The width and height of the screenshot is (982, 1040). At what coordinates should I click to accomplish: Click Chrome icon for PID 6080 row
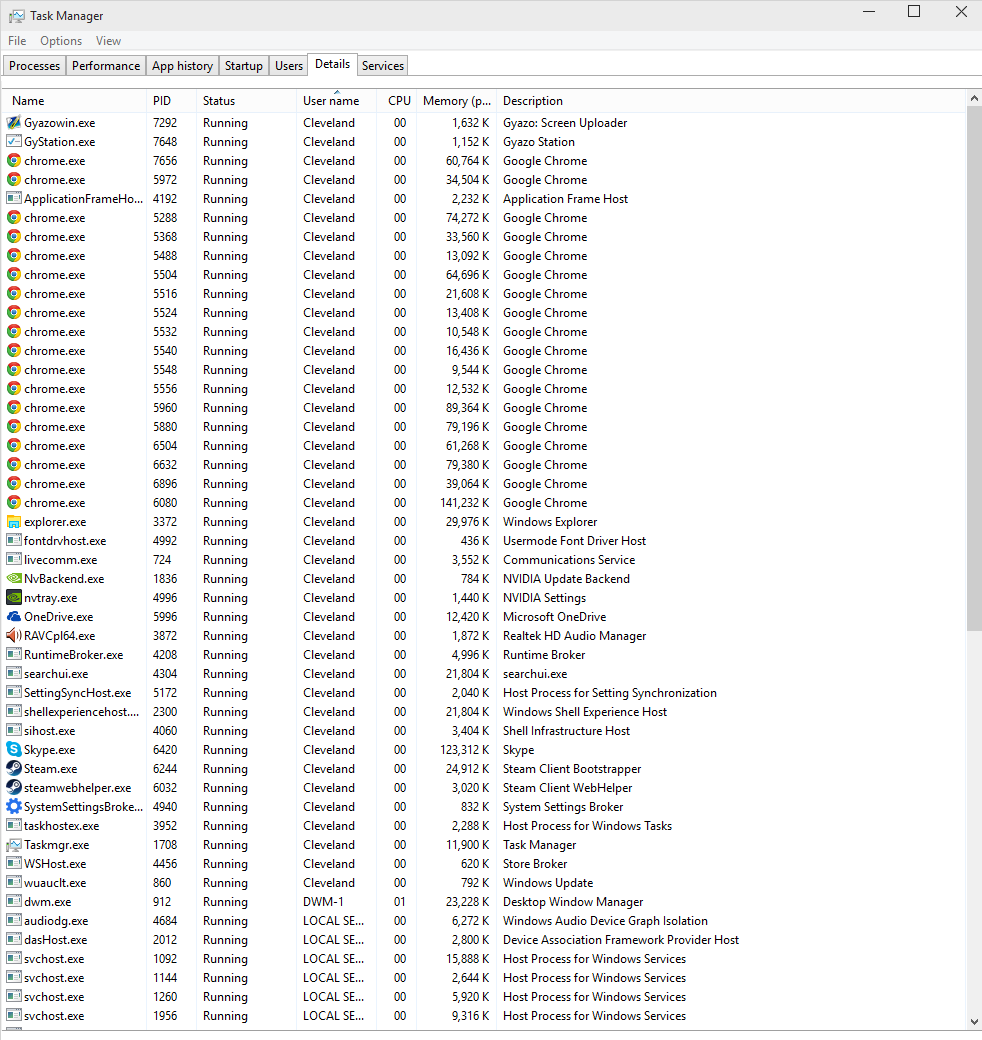point(14,503)
